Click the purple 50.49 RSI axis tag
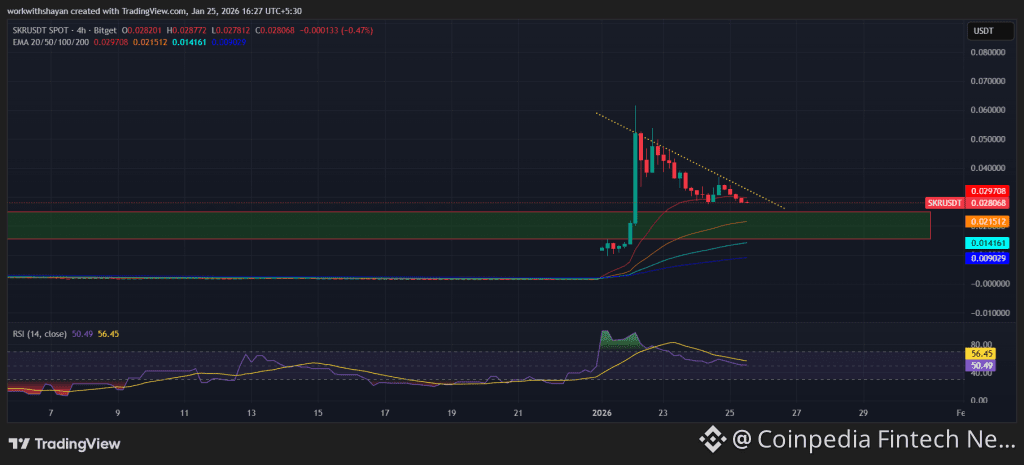Screen dimensions: 1024x465 click(x=983, y=366)
